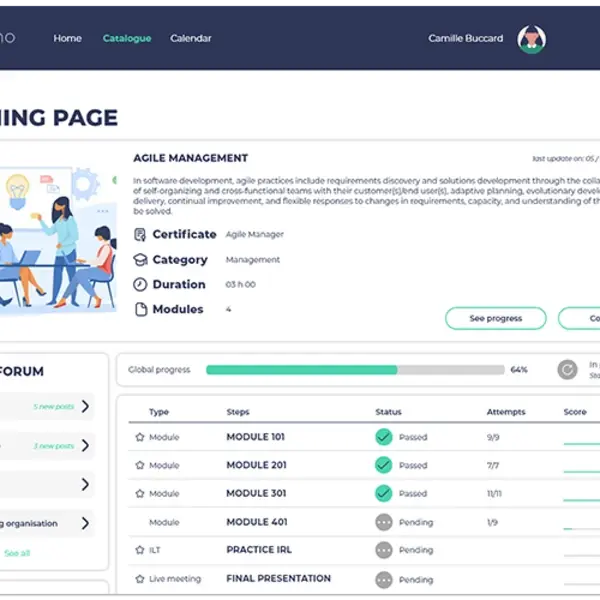
Task: Open the Calendar menu
Action: pyautogui.click(x=191, y=38)
